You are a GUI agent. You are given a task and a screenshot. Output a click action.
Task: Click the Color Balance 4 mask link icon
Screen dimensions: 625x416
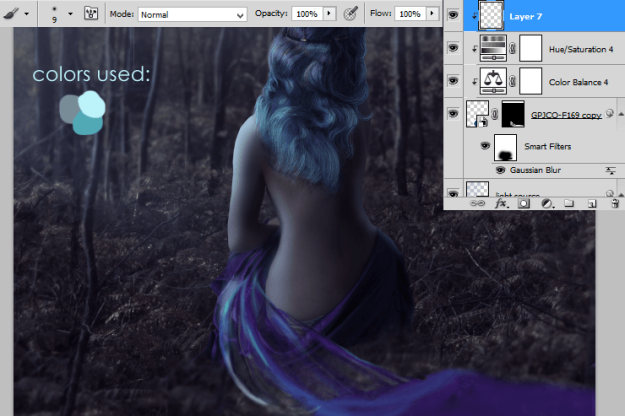[513, 81]
